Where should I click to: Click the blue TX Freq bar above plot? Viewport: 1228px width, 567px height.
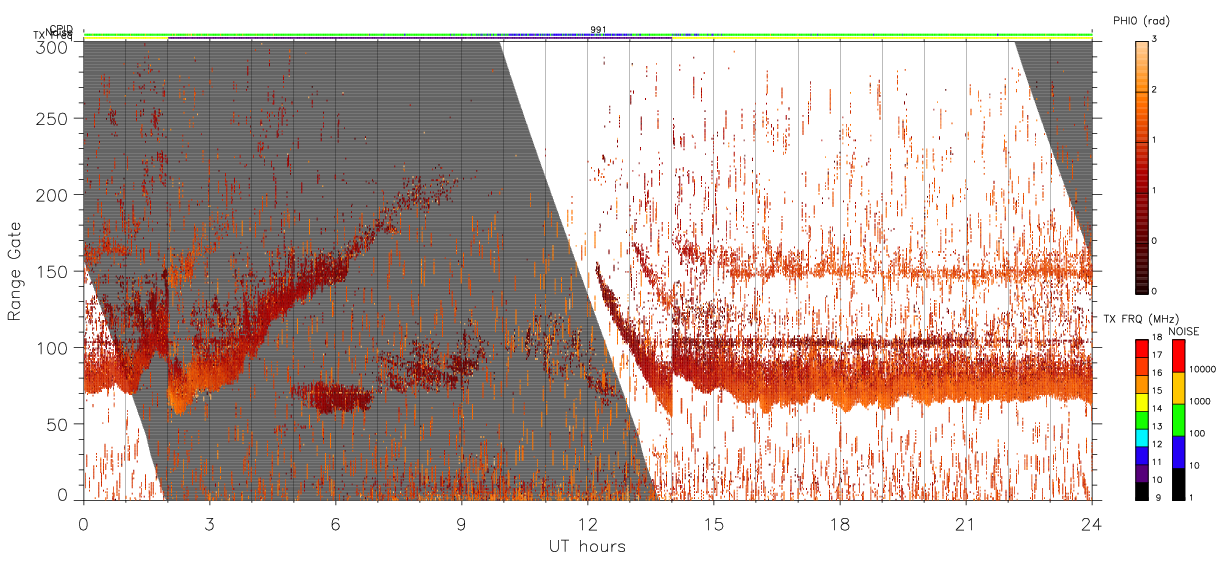pyautogui.click(x=420, y=38)
